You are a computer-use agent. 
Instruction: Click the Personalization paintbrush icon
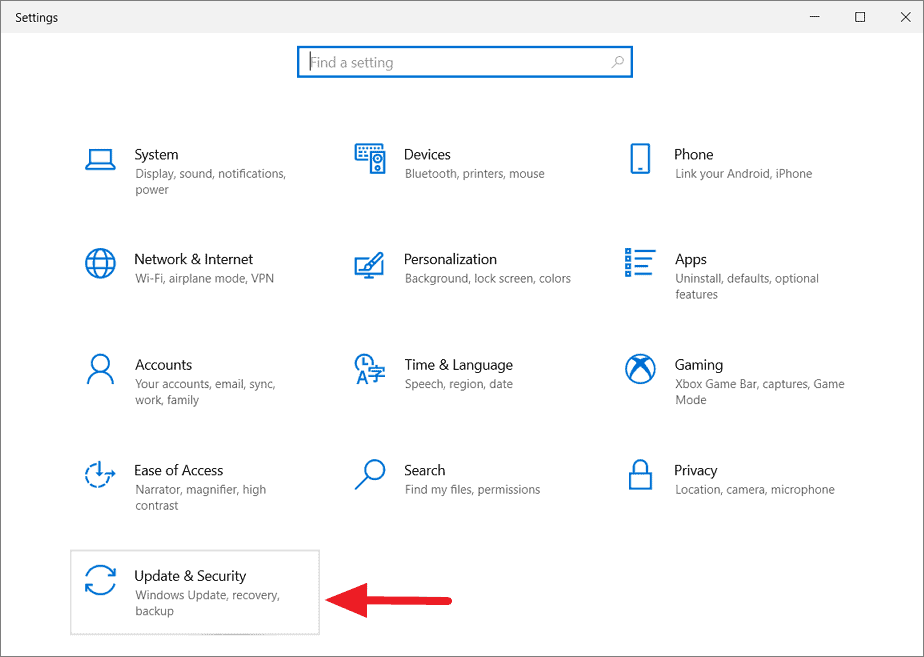coord(369,265)
